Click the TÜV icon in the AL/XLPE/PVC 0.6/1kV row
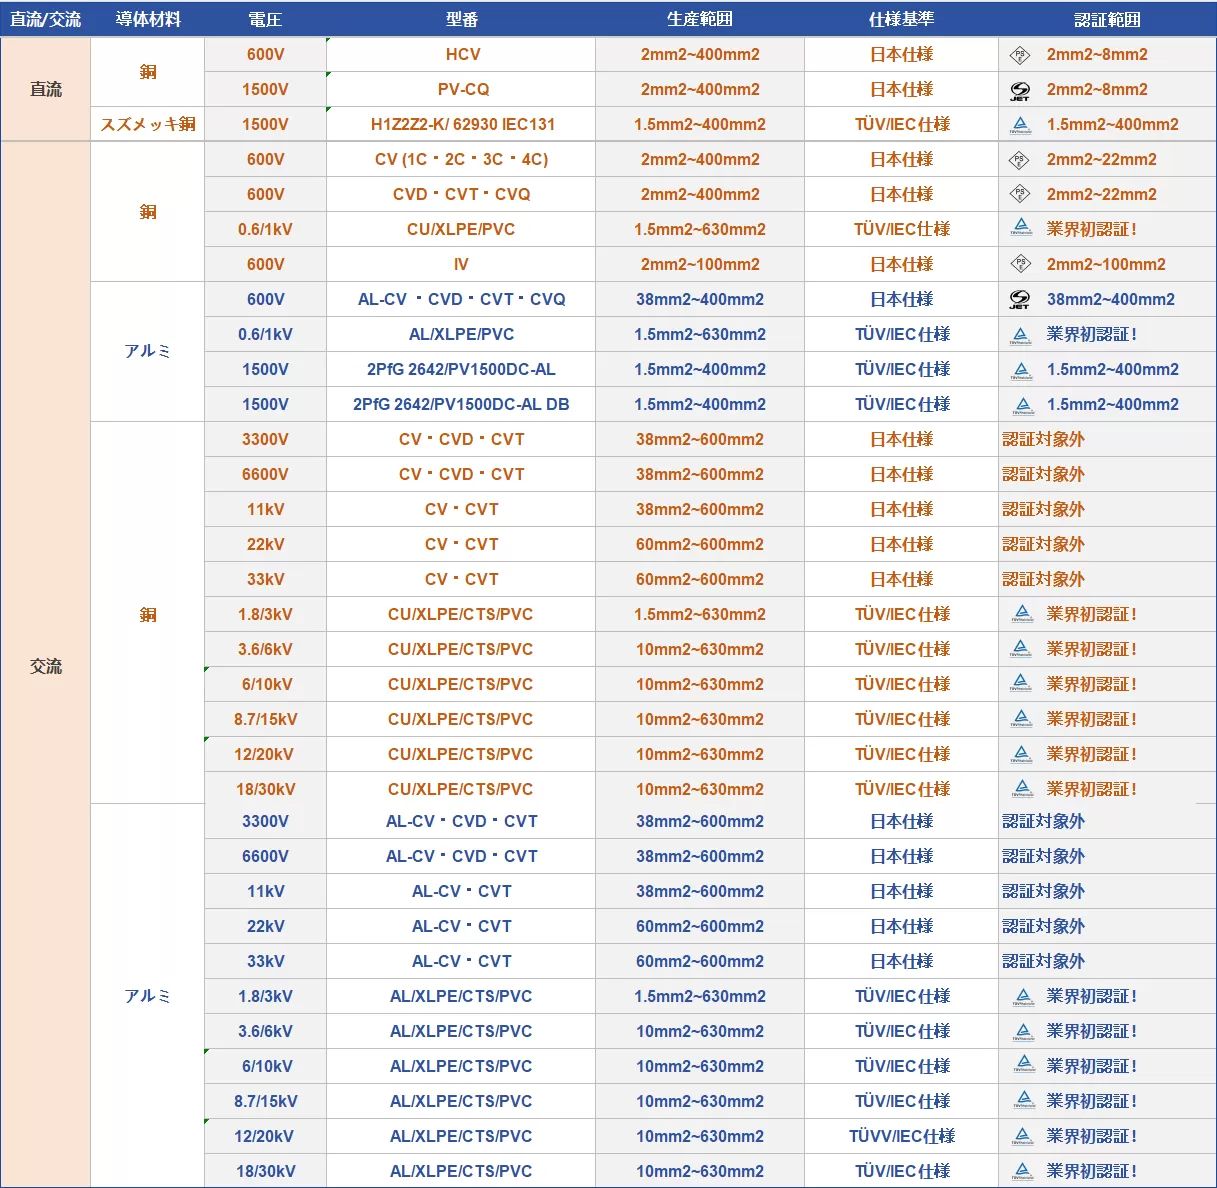Screen dimensions: 1217x1188 (1021, 334)
